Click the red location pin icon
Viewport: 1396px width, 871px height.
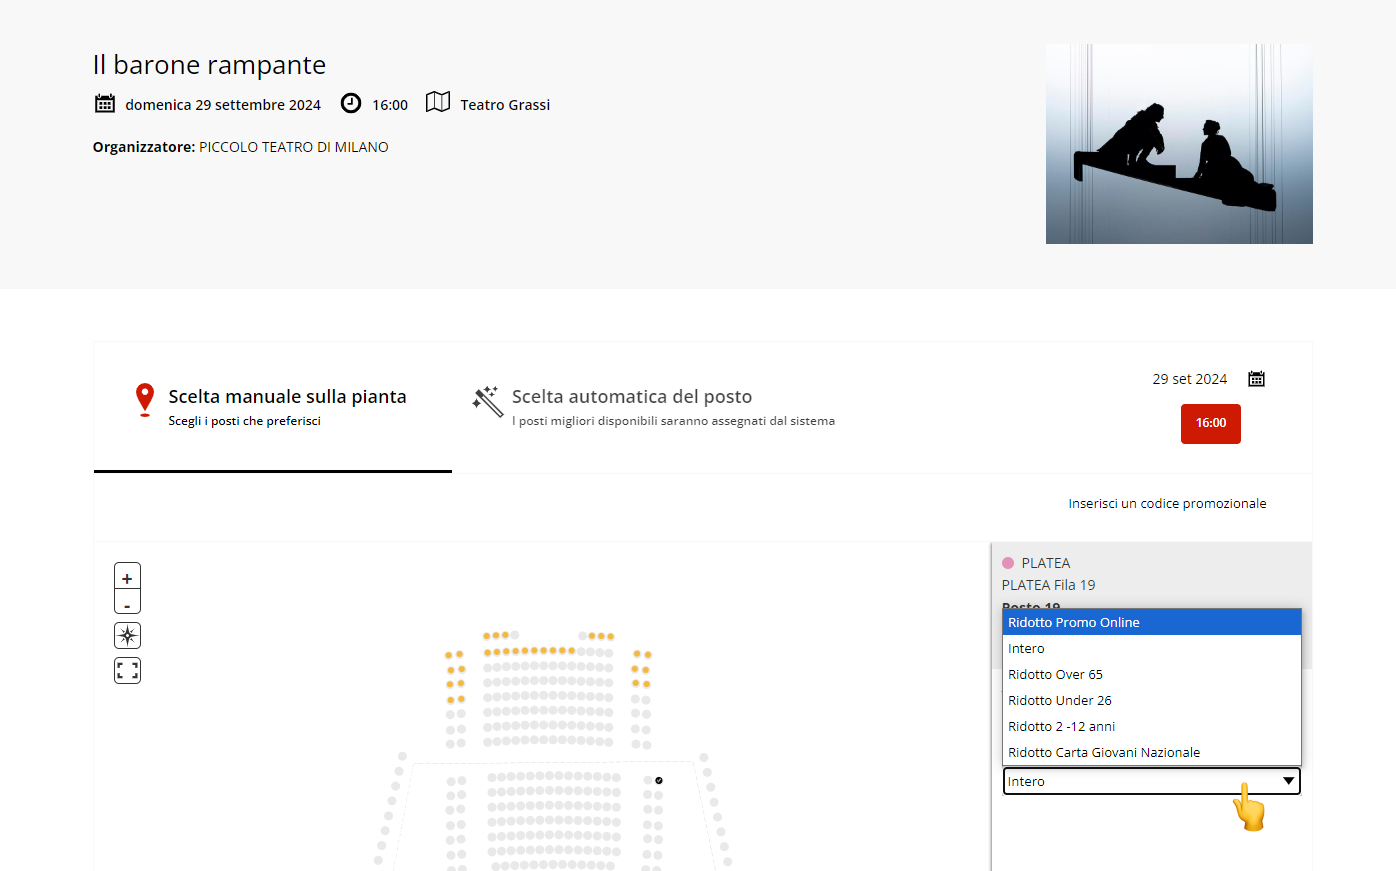coord(145,400)
